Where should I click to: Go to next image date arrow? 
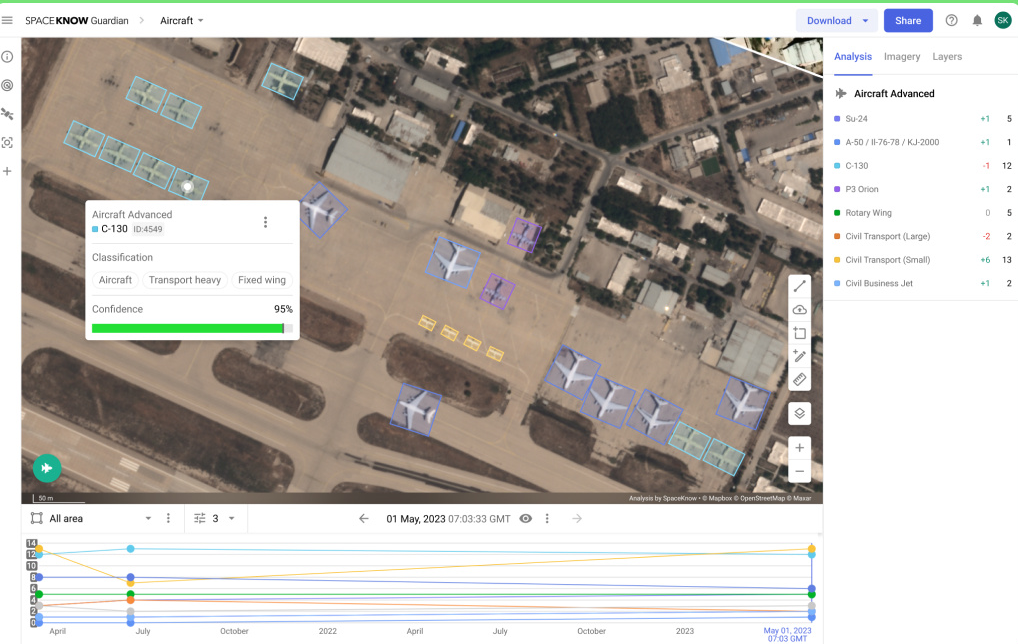(x=577, y=518)
